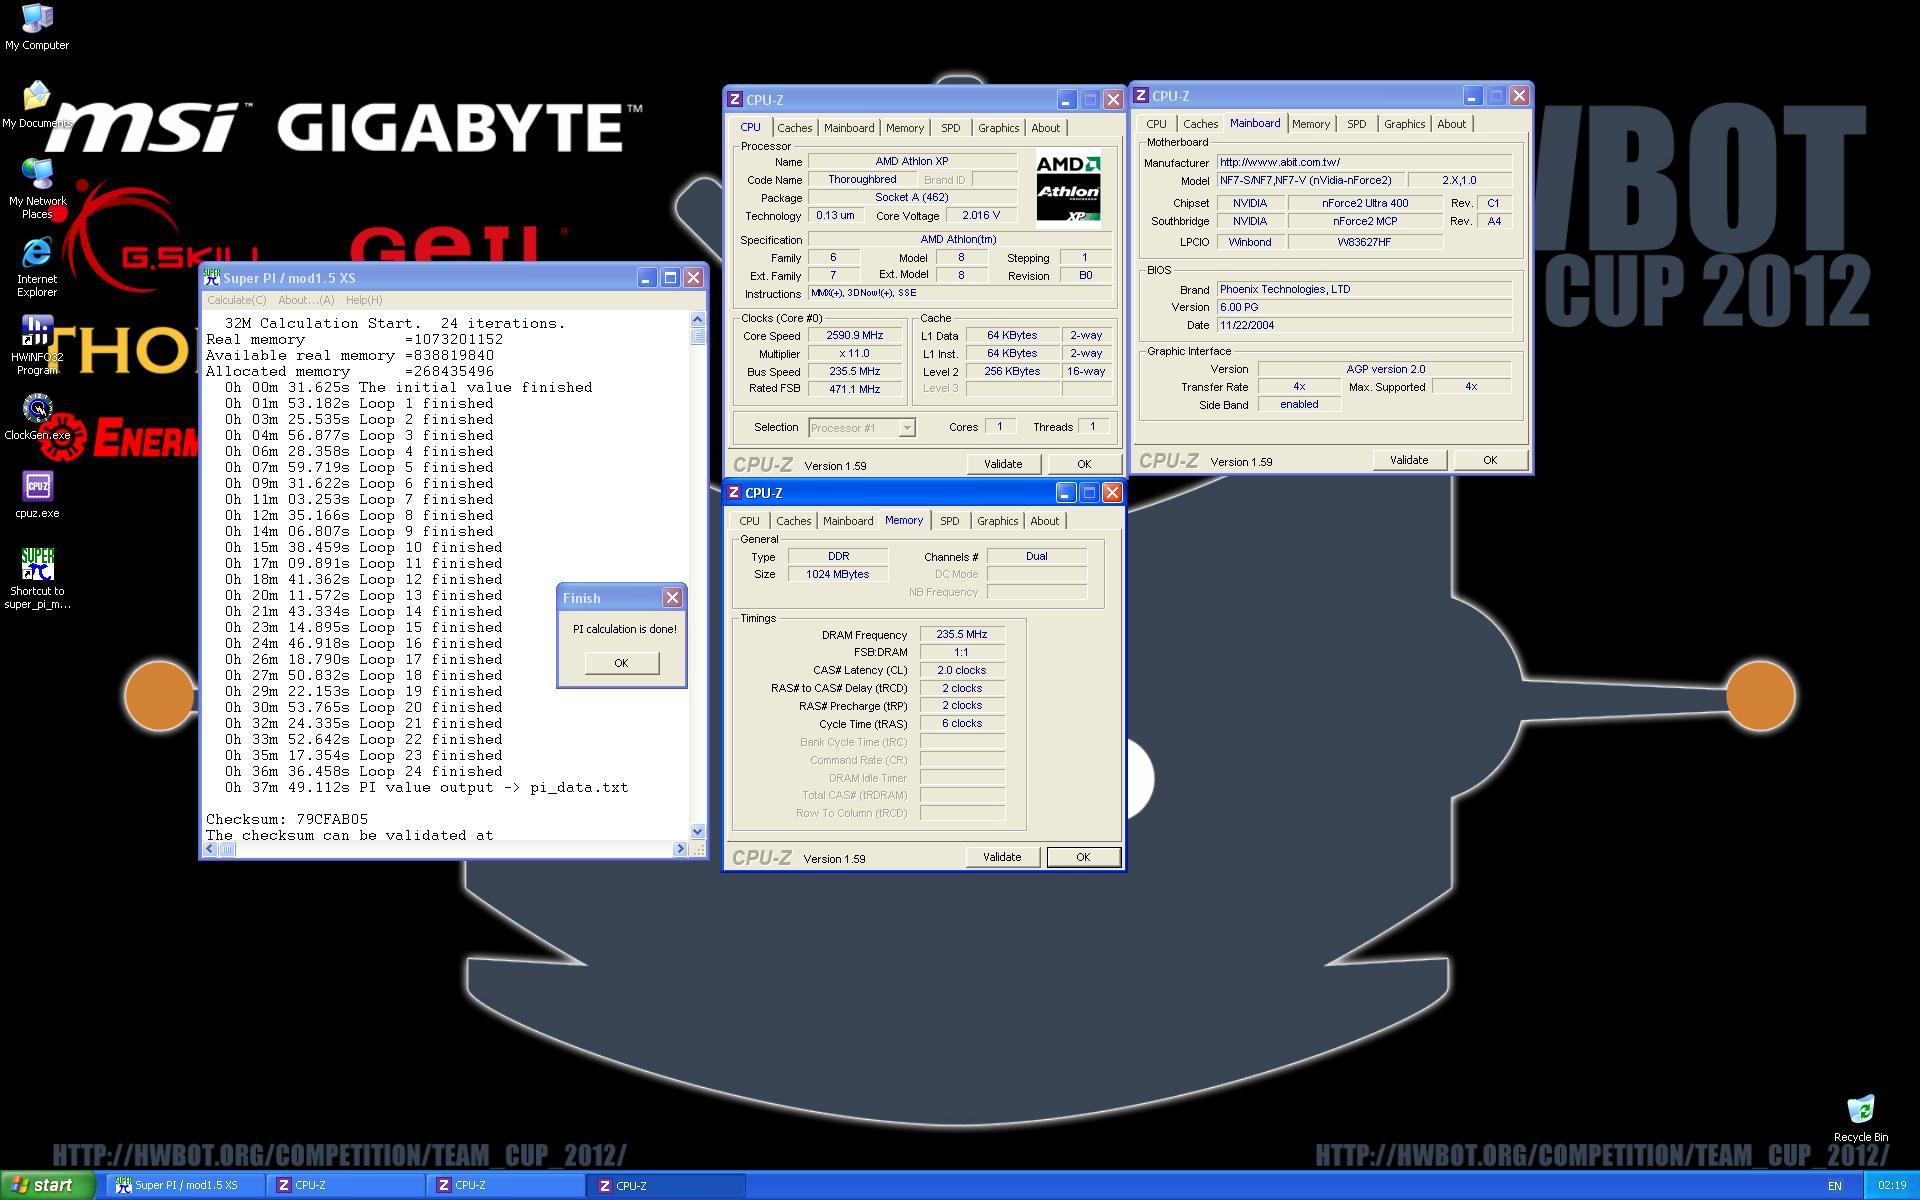The image size is (1920, 1200).
Task: Minimize the Super PI window
Action: (x=647, y=278)
